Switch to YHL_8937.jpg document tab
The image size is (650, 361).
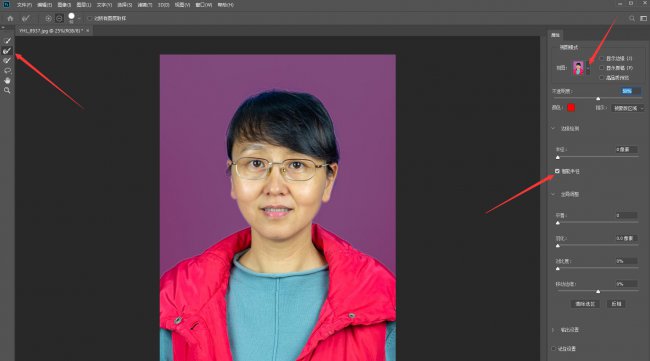coord(51,31)
